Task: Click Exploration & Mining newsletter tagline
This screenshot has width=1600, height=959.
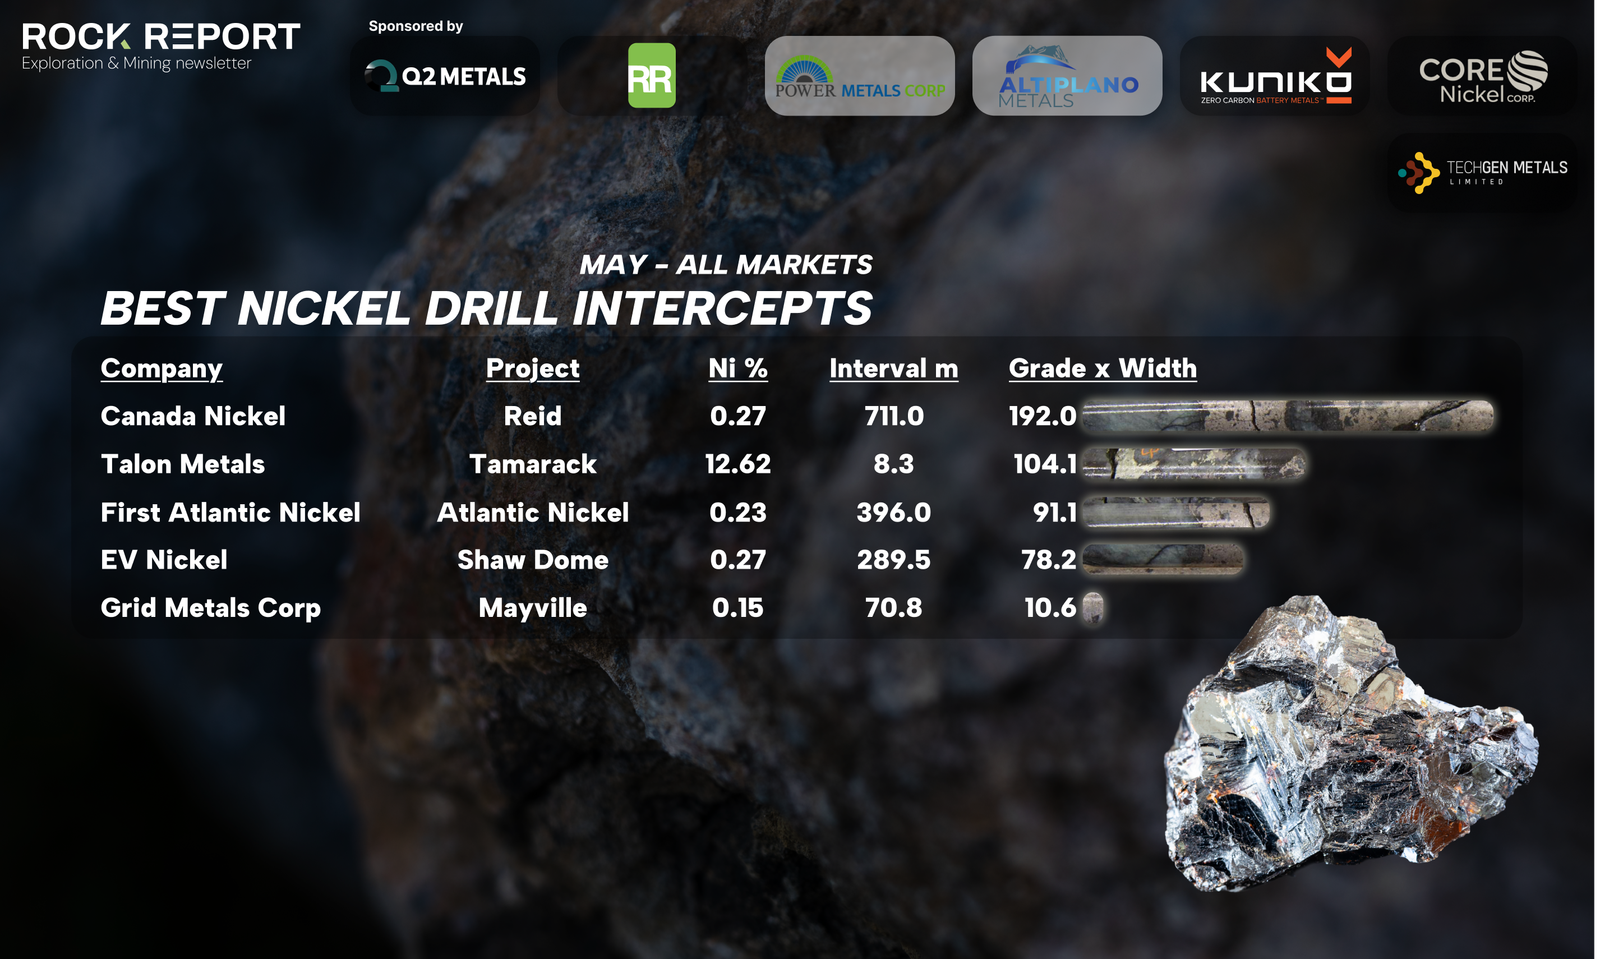Action: pyautogui.click(x=136, y=63)
